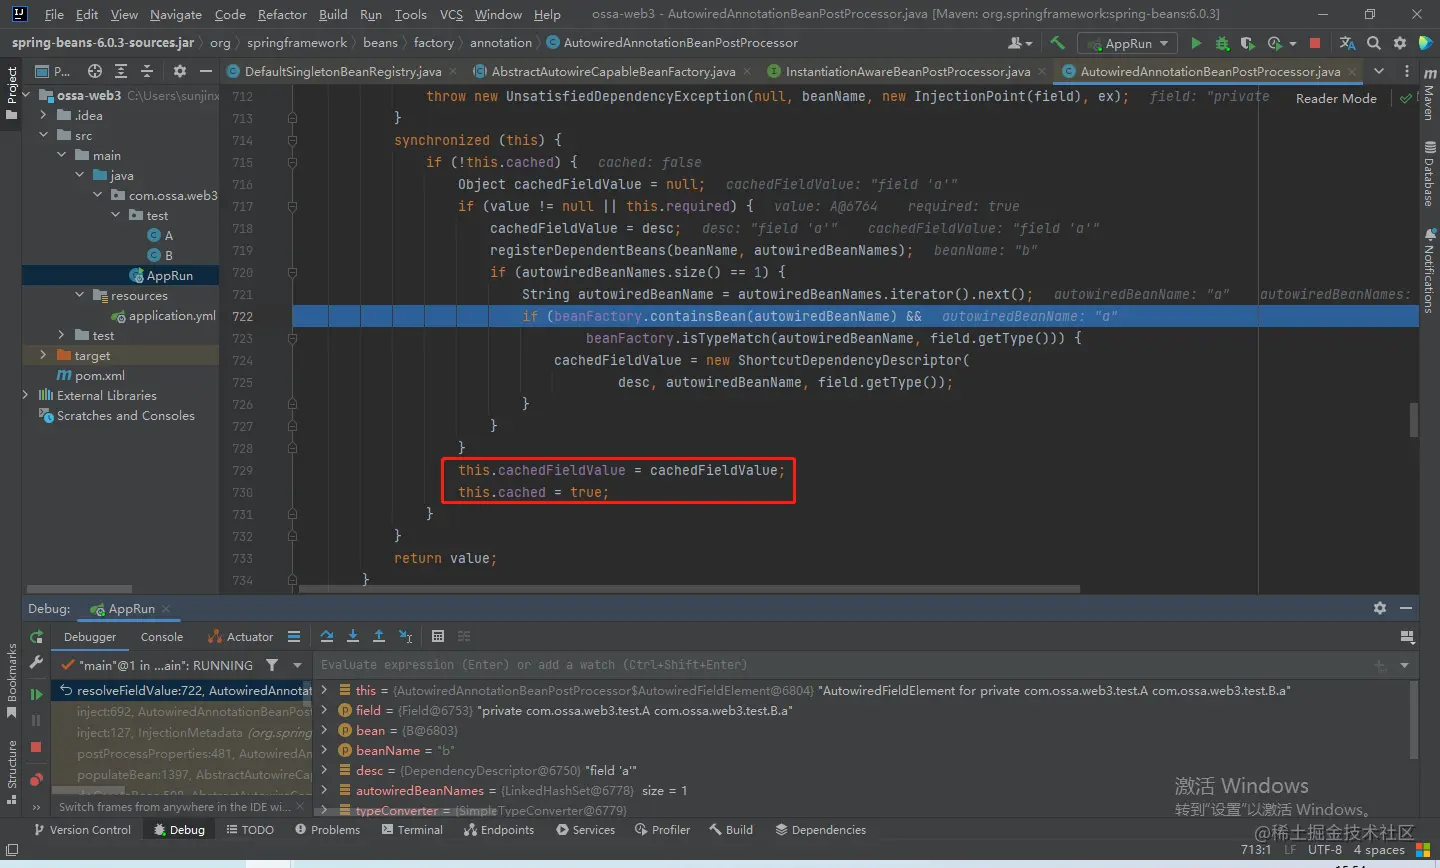Step into the method call
Image resolution: width=1440 pixels, height=868 pixels.
point(353,636)
